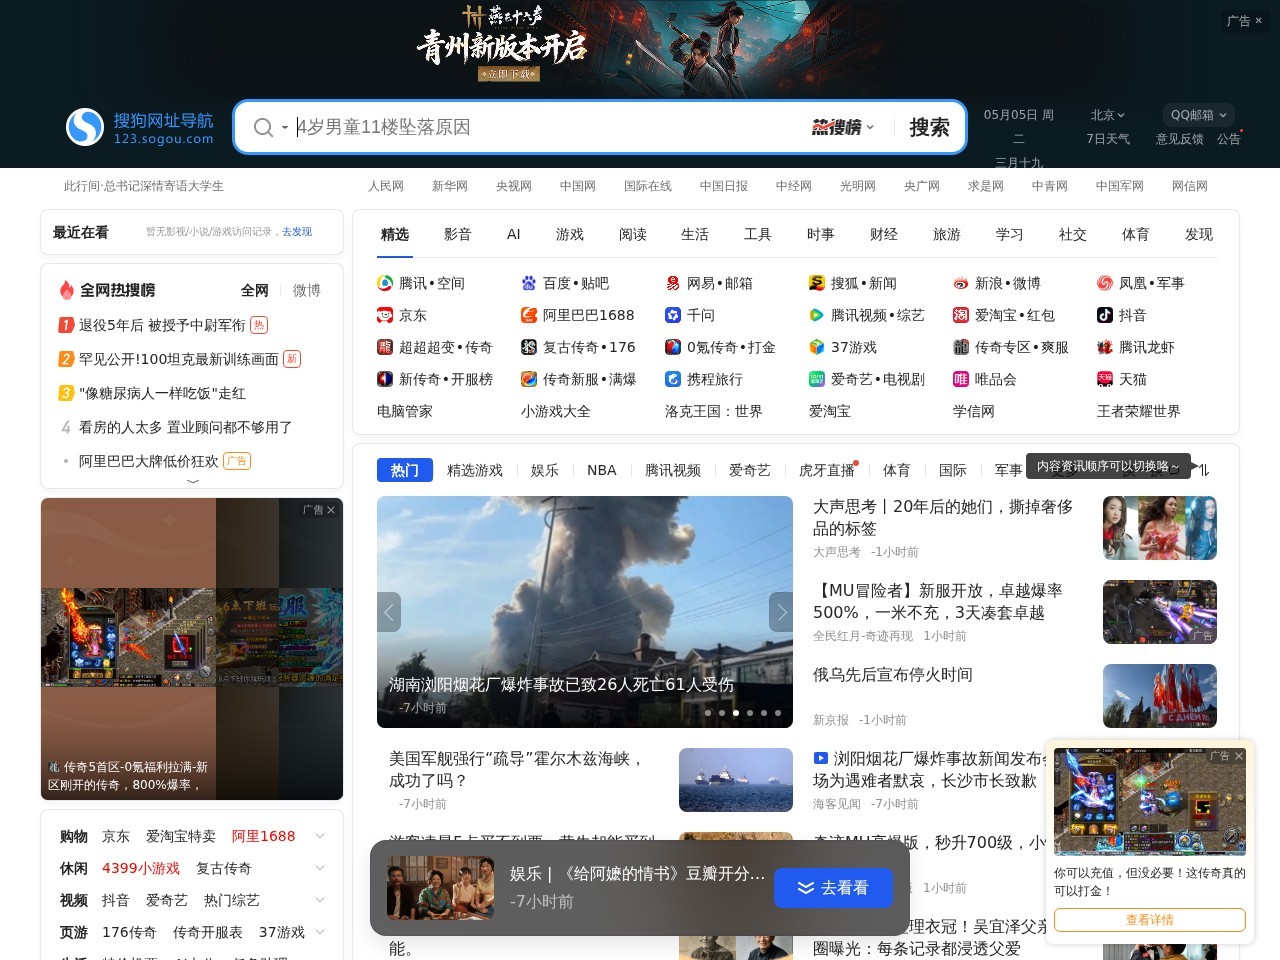Image resolution: width=1280 pixels, height=960 pixels.
Task: Open the fireworks factory explosion news image
Action: pyautogui.click(x=585, y=612)
